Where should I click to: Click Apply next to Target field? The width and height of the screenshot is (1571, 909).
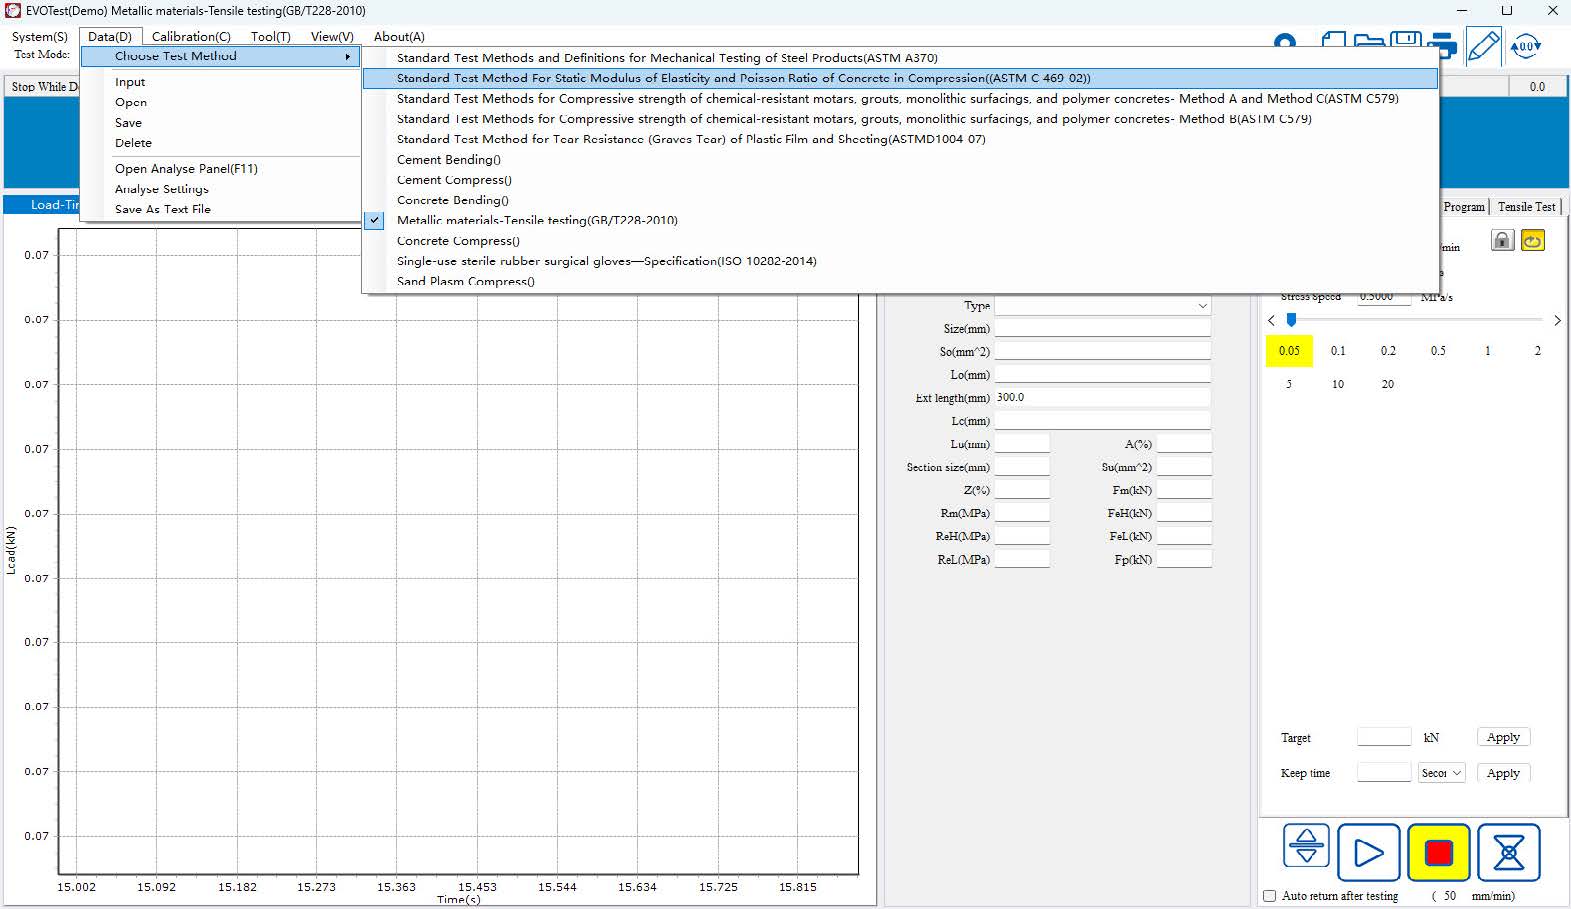(x=1502, y=737)
